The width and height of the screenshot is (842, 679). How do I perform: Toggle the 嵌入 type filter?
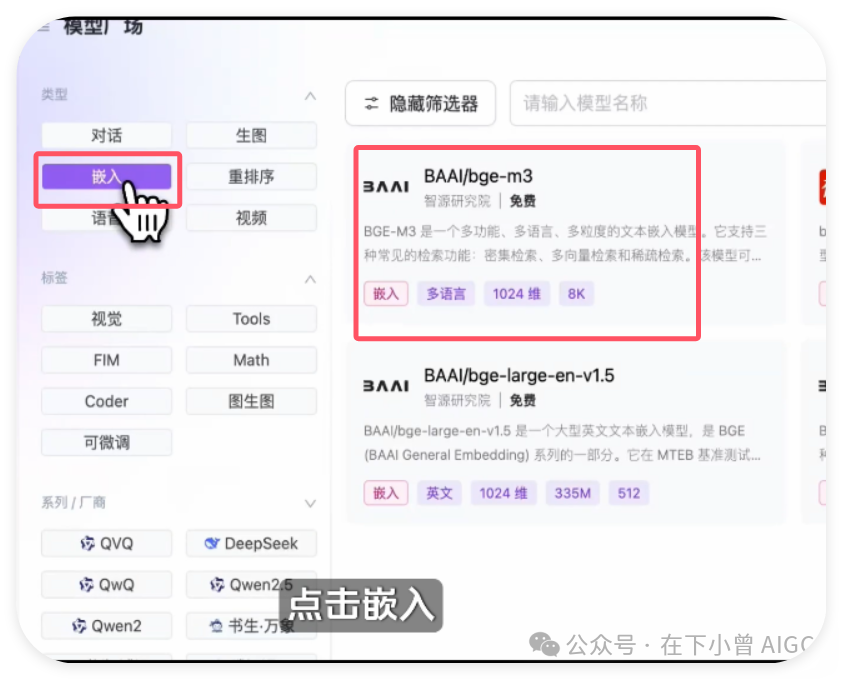click(x=106, y=177)
